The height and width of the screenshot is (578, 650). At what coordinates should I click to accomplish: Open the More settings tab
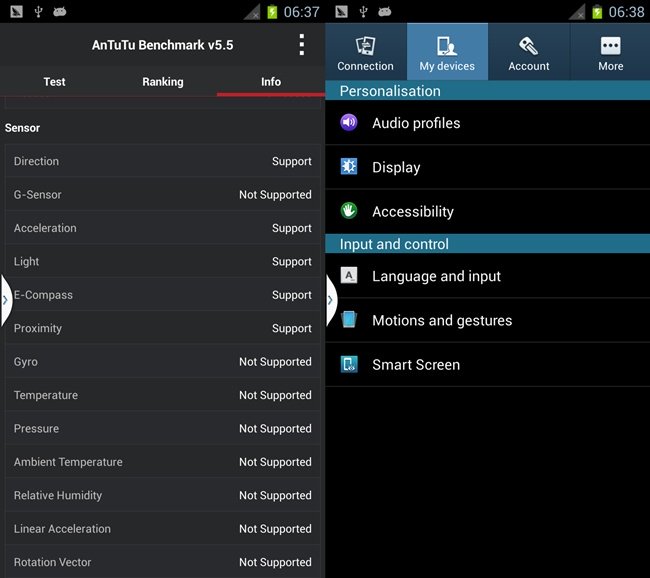coord(610,53)
